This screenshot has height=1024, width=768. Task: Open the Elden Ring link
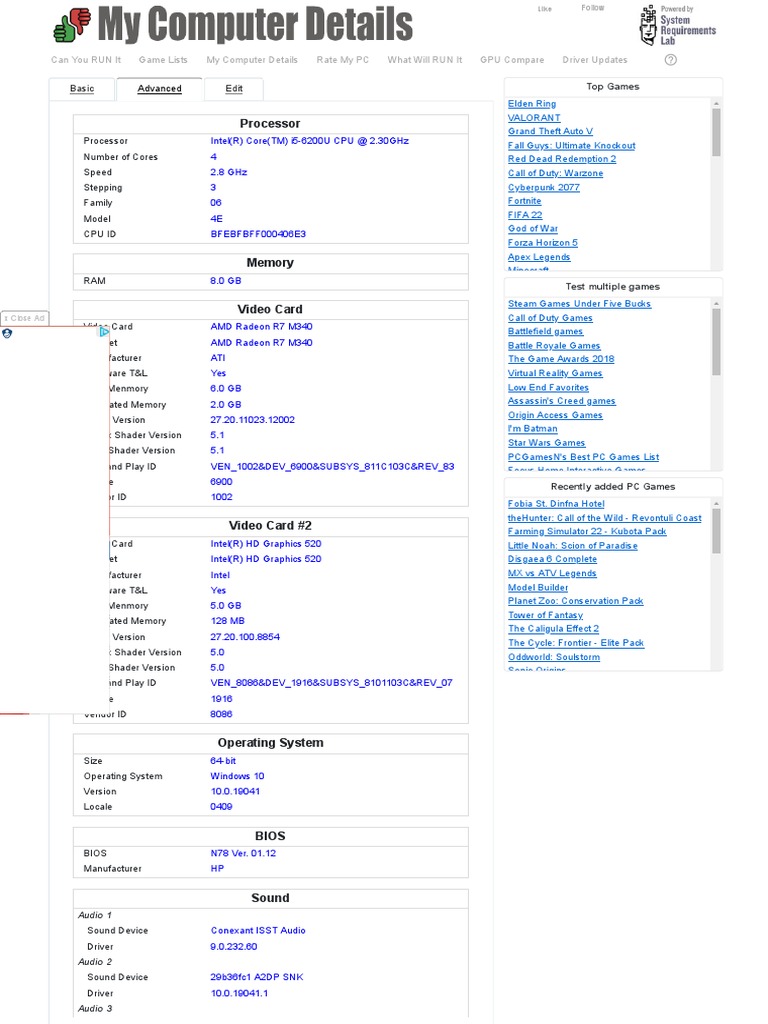click(532, 104)
